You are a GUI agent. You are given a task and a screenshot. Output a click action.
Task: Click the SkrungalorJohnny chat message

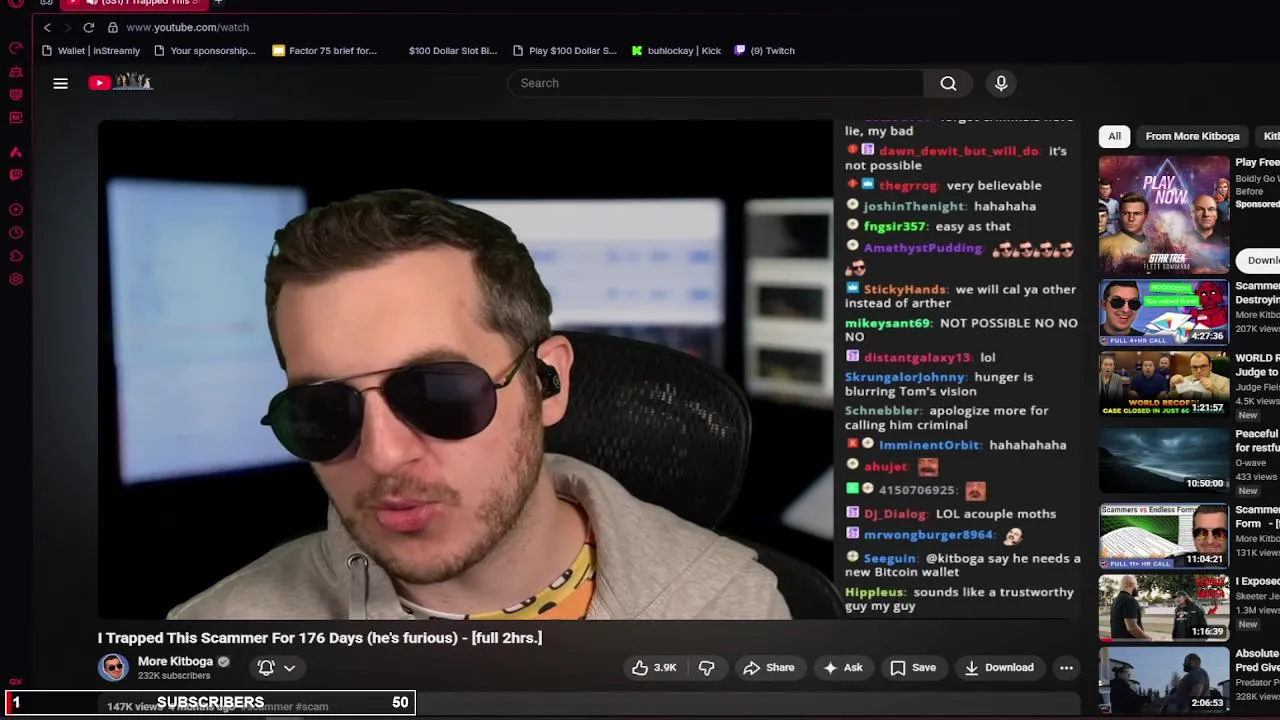939,384
